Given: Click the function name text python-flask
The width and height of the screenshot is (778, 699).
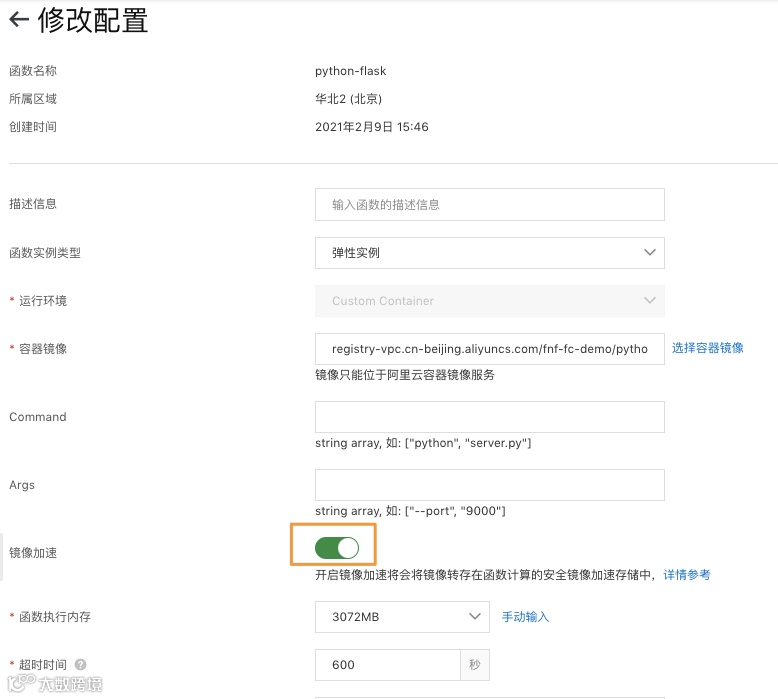Looking at the screenshot, I should (350, 71).
